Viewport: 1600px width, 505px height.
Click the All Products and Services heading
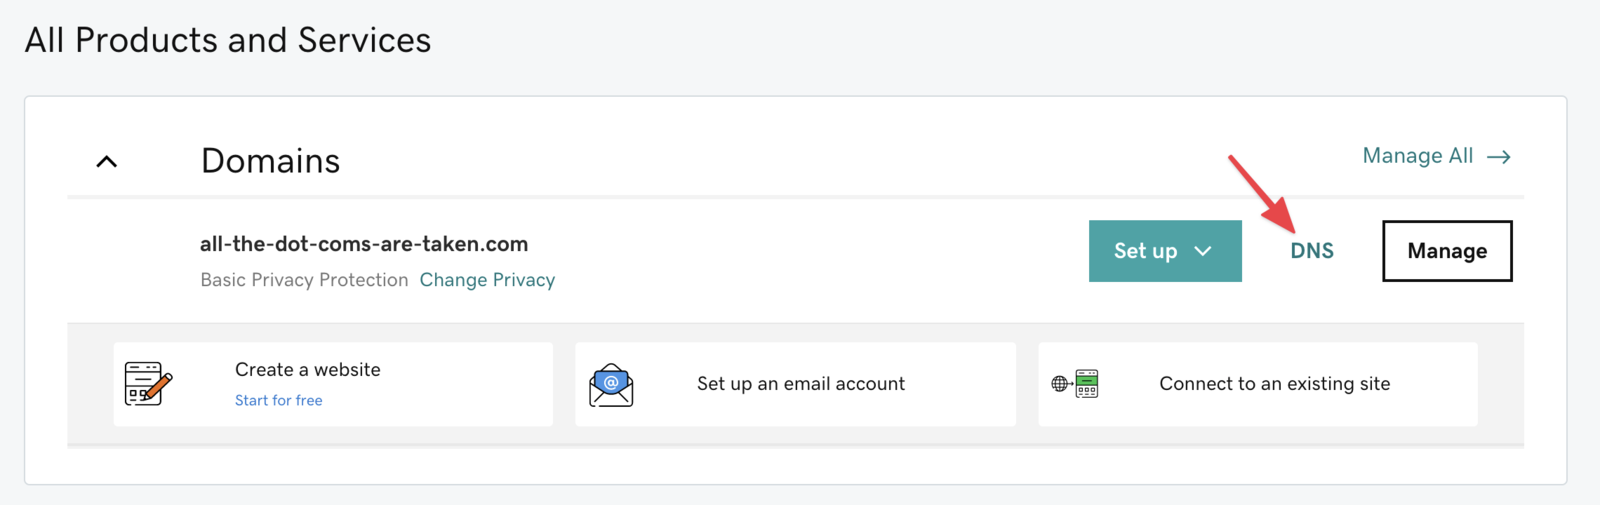pos(228,40)
